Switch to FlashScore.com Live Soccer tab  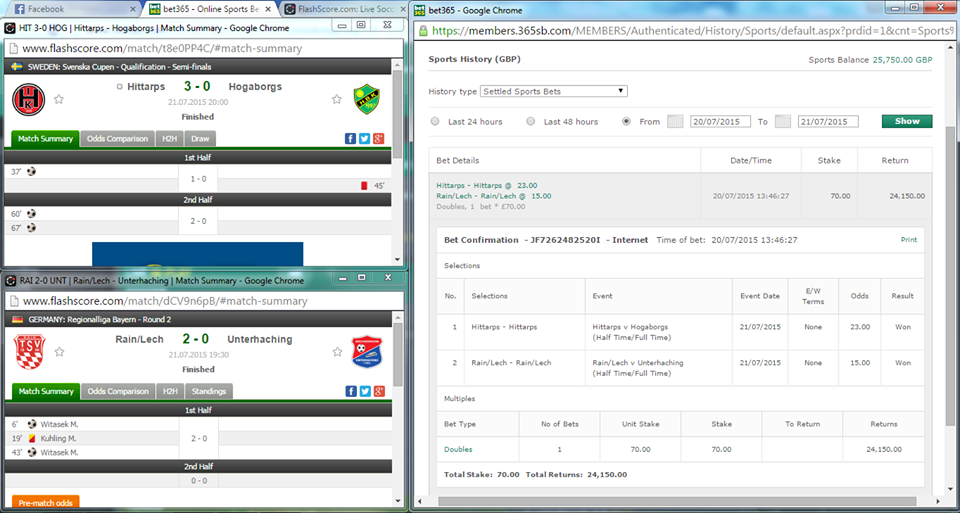click(x=343, y=9)
